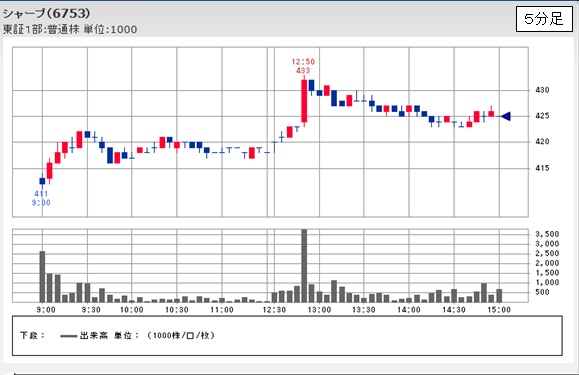Click the 12:30 time axis label

(274, 310)
